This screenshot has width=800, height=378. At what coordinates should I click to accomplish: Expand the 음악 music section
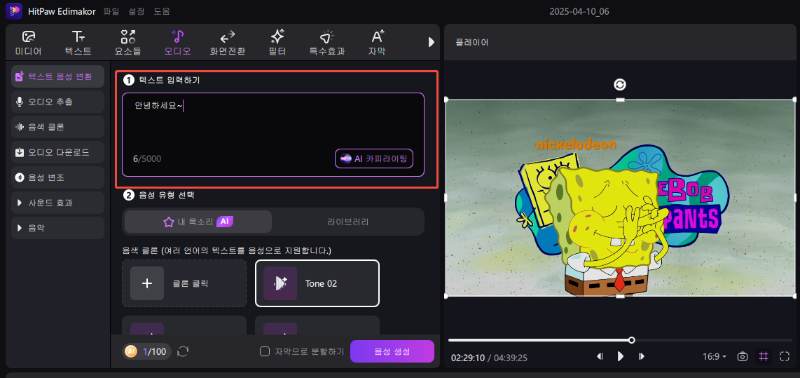coord(57,228)
